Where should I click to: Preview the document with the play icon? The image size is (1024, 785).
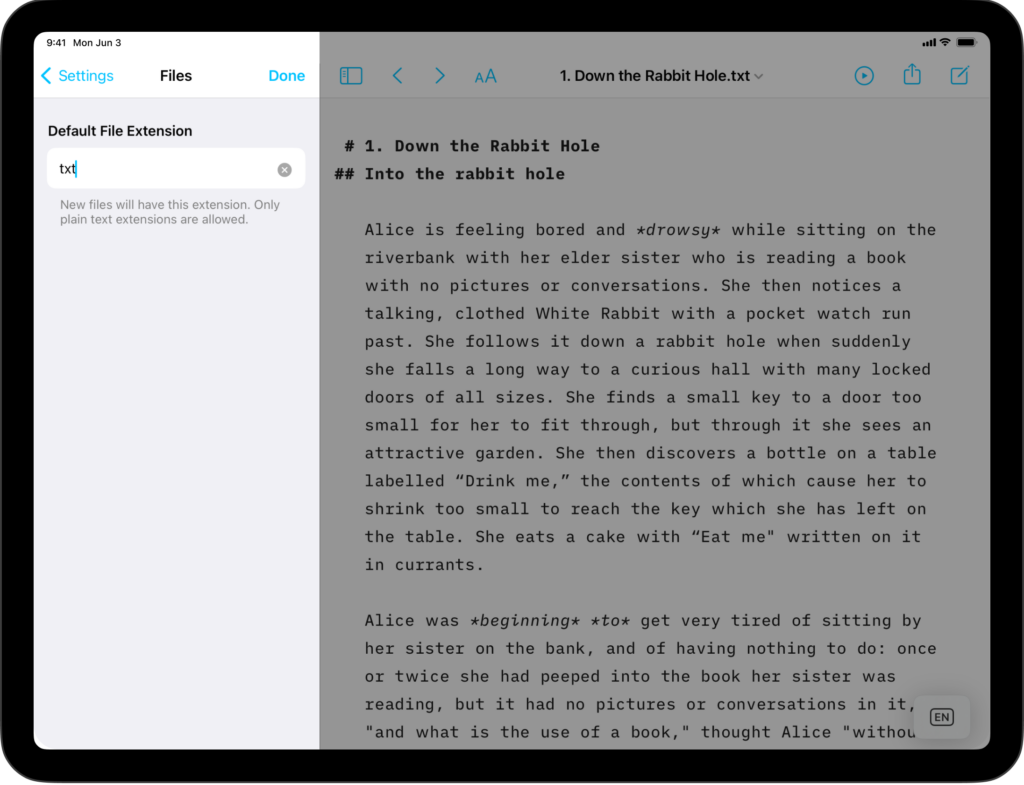tap(863, 75)
